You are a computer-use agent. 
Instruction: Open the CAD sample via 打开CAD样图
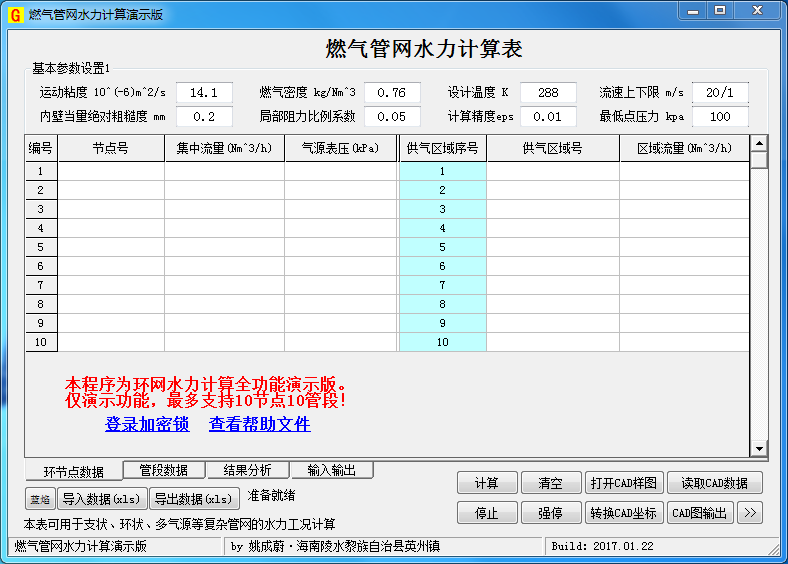[623, 483]
